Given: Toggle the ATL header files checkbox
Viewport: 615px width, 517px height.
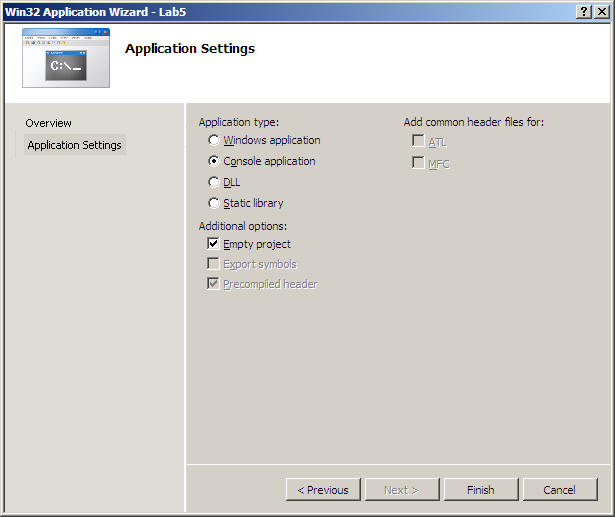Looking at the screenshot, I should (x=418, y=140).
